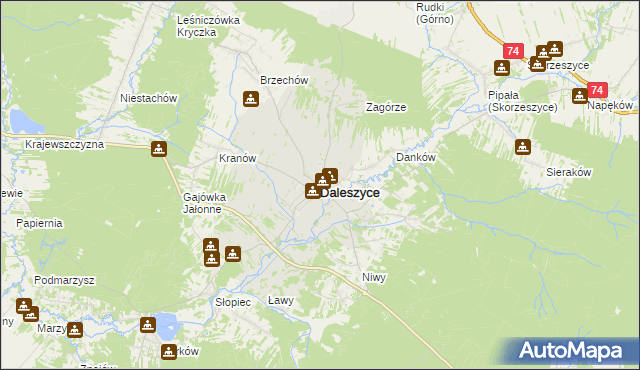
Task: Click the Pipała (Skorzeszyce) label
Action: tap(523, 101)
